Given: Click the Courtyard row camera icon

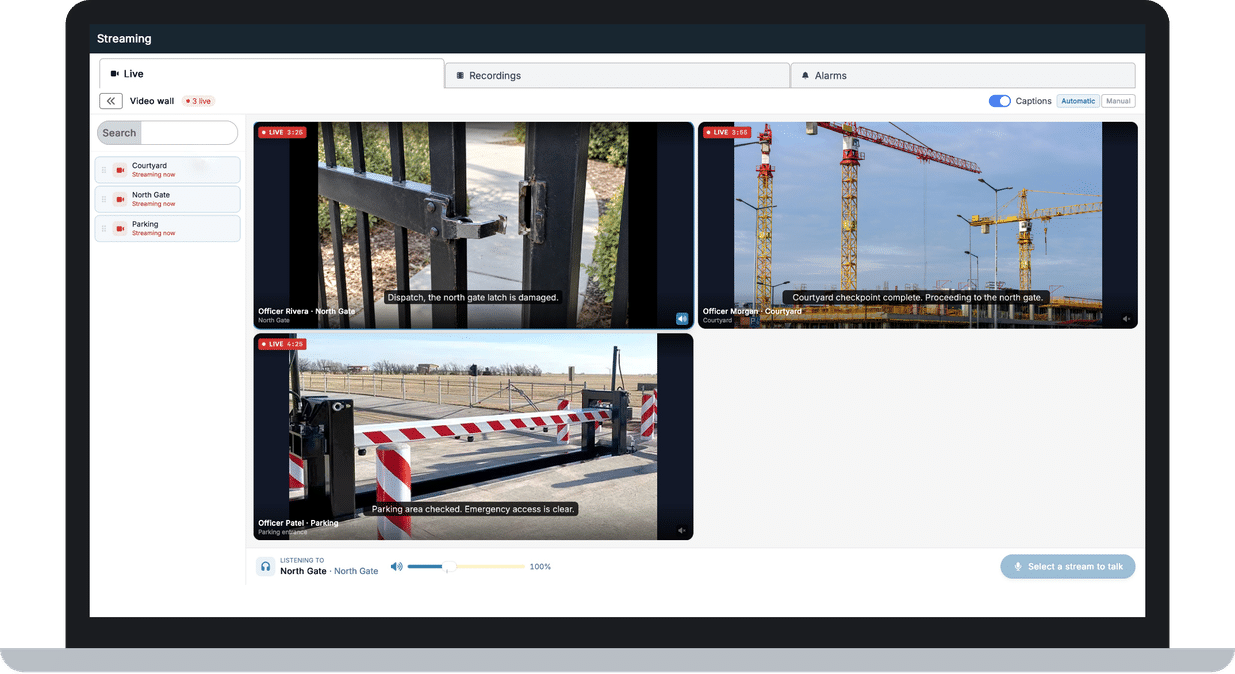Looking at the screenshot, I should pos(120,170).
